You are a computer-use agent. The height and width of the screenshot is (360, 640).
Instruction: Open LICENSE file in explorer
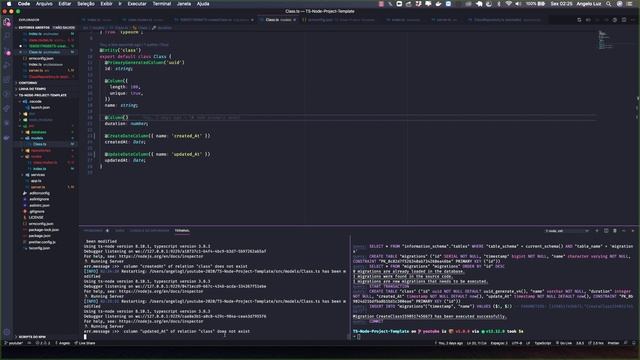(x=36, y=218)
